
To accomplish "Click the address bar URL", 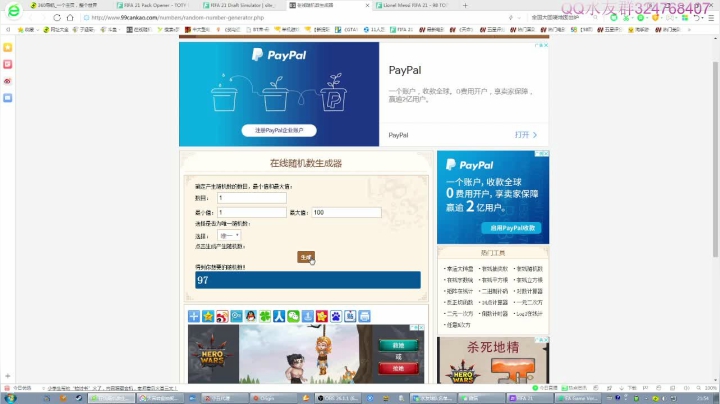I will [x=178, y=17].
